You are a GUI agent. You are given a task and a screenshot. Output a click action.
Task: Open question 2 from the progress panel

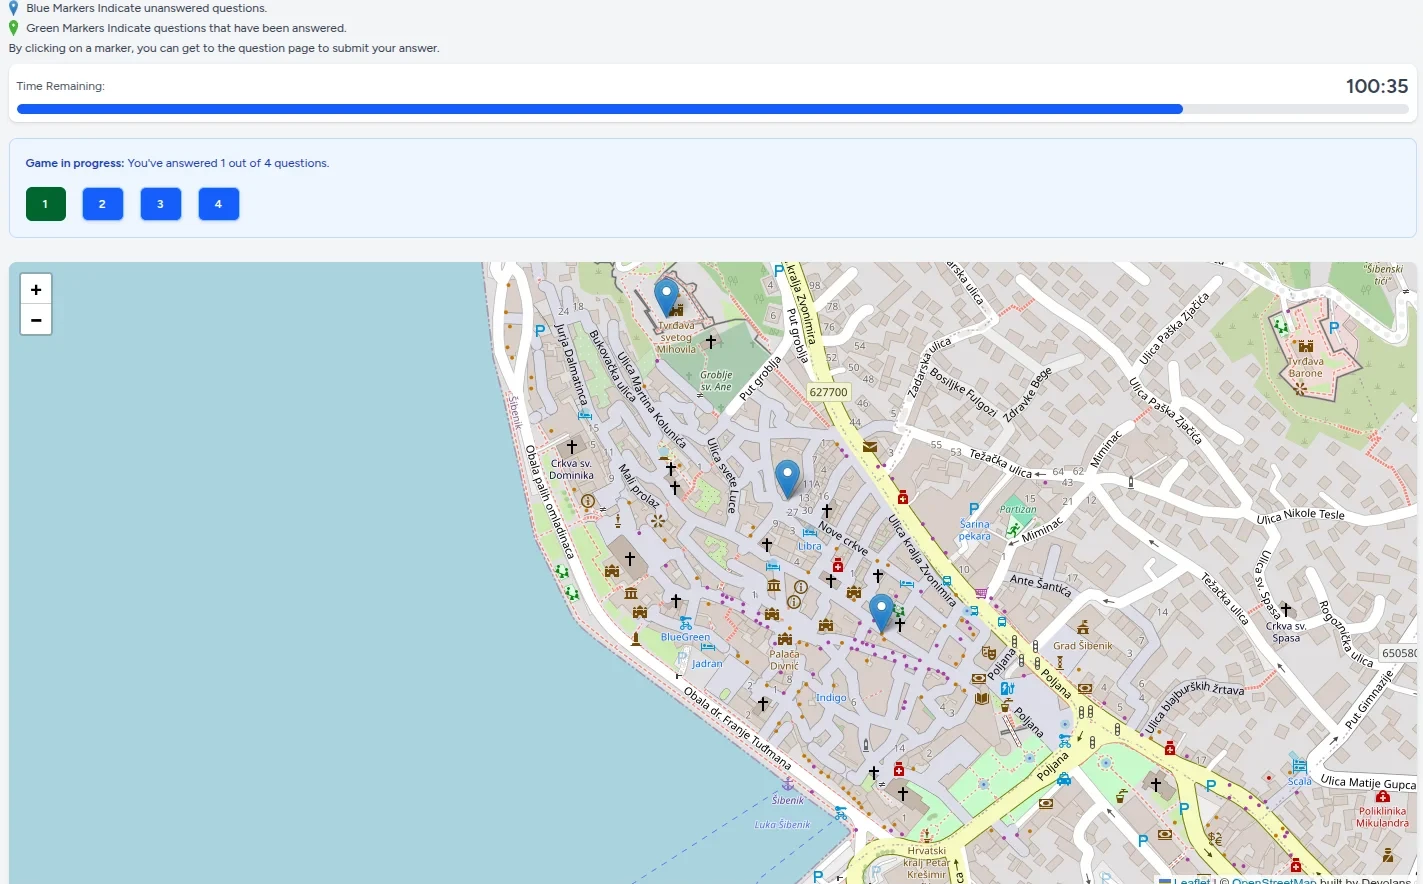click(102, 203)
